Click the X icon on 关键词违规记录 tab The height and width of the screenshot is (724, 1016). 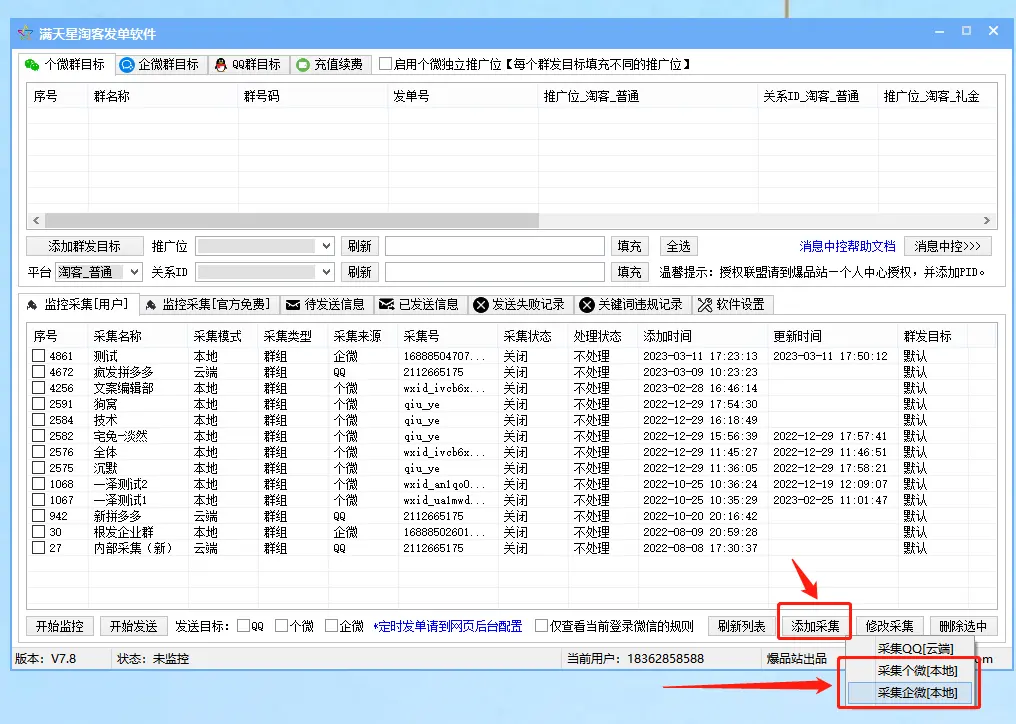586,305
